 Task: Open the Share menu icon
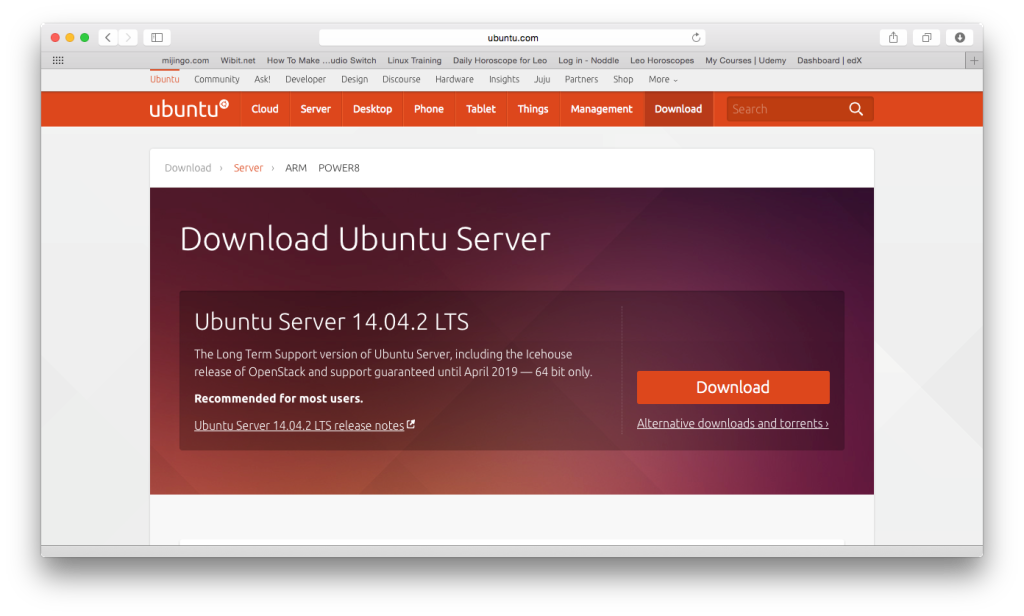(893, 38)
